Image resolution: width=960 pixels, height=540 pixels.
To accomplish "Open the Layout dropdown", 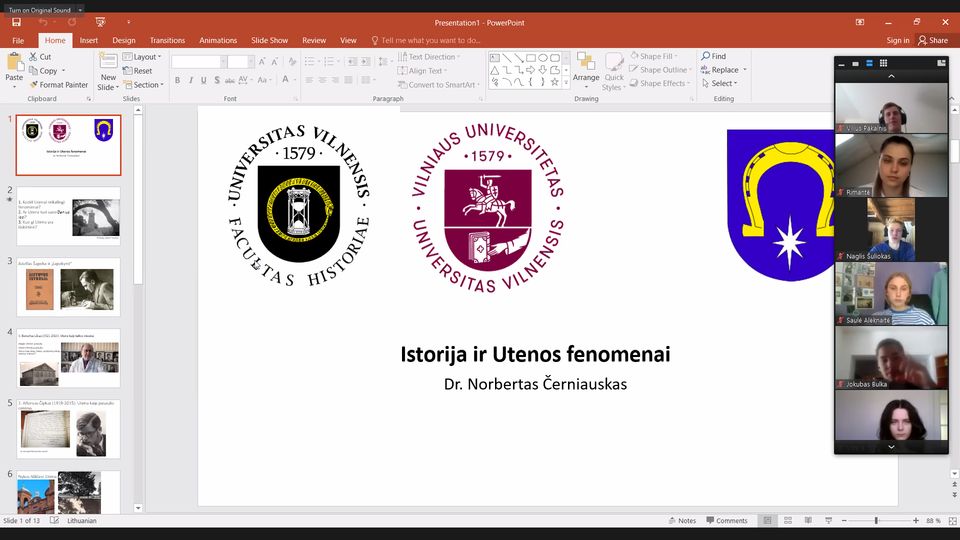I will point(142,57).
